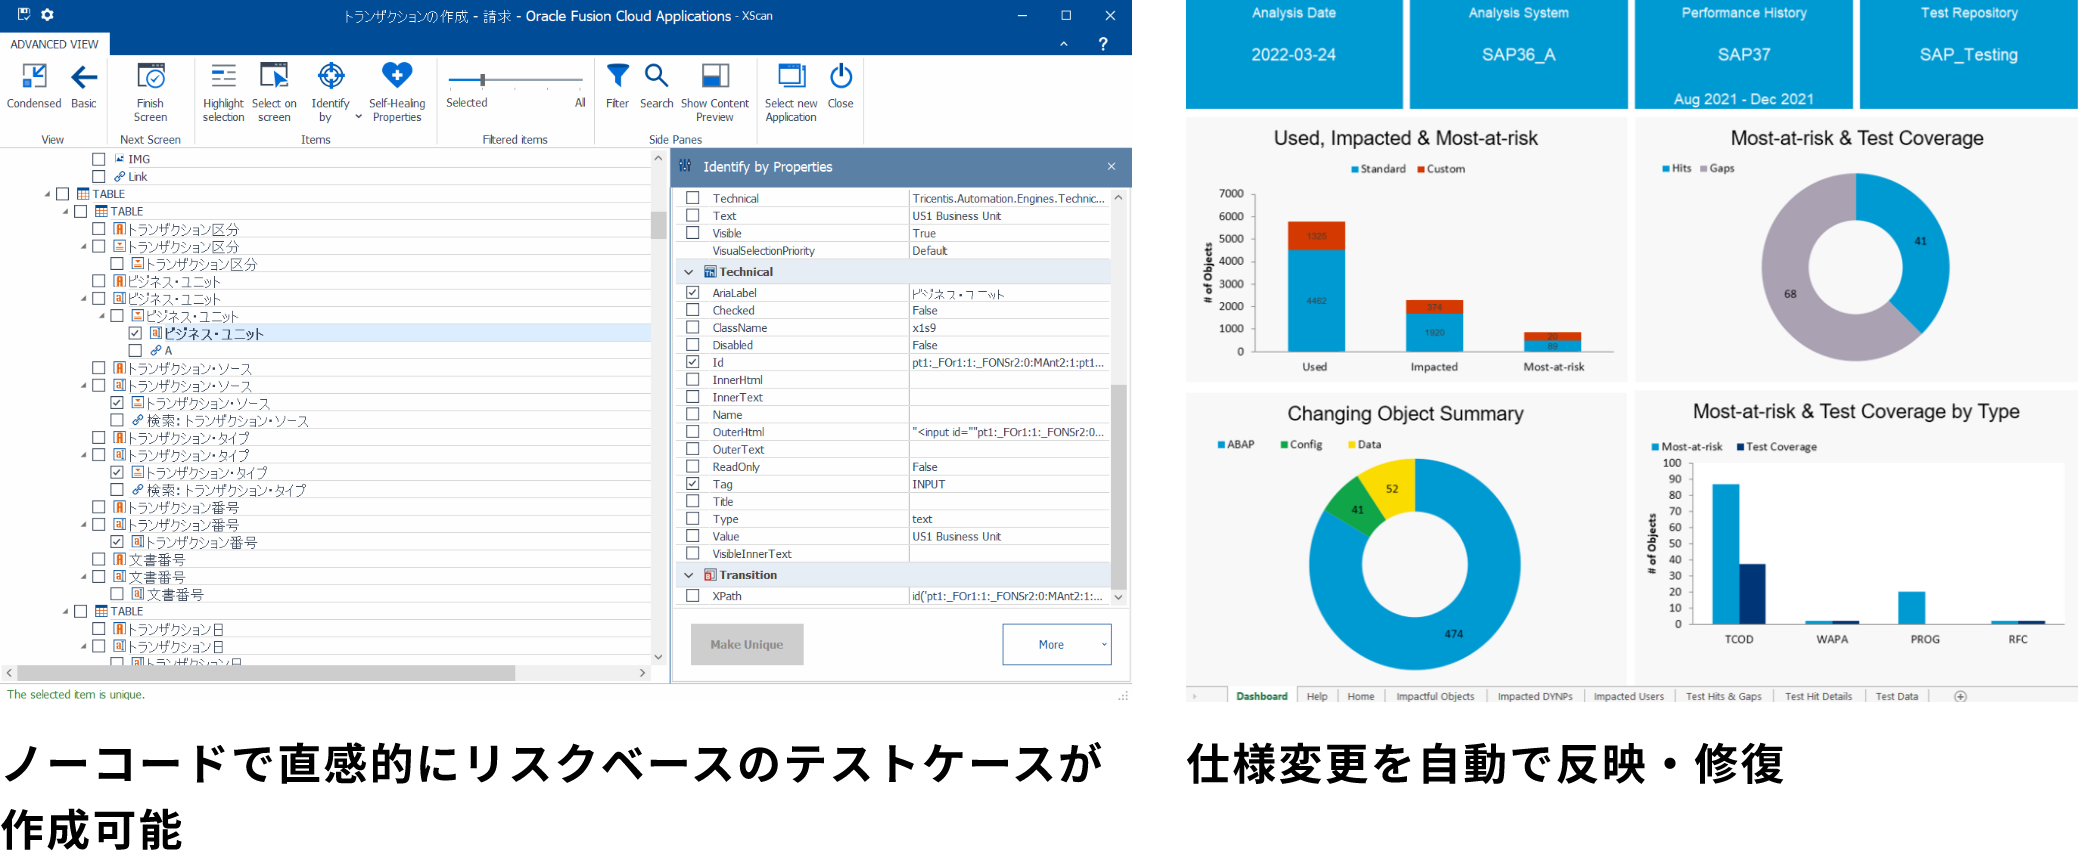The height and width of the screenshot is (851, 2078).
Task: Check the Text property checkbox
Action: [692, 215]
